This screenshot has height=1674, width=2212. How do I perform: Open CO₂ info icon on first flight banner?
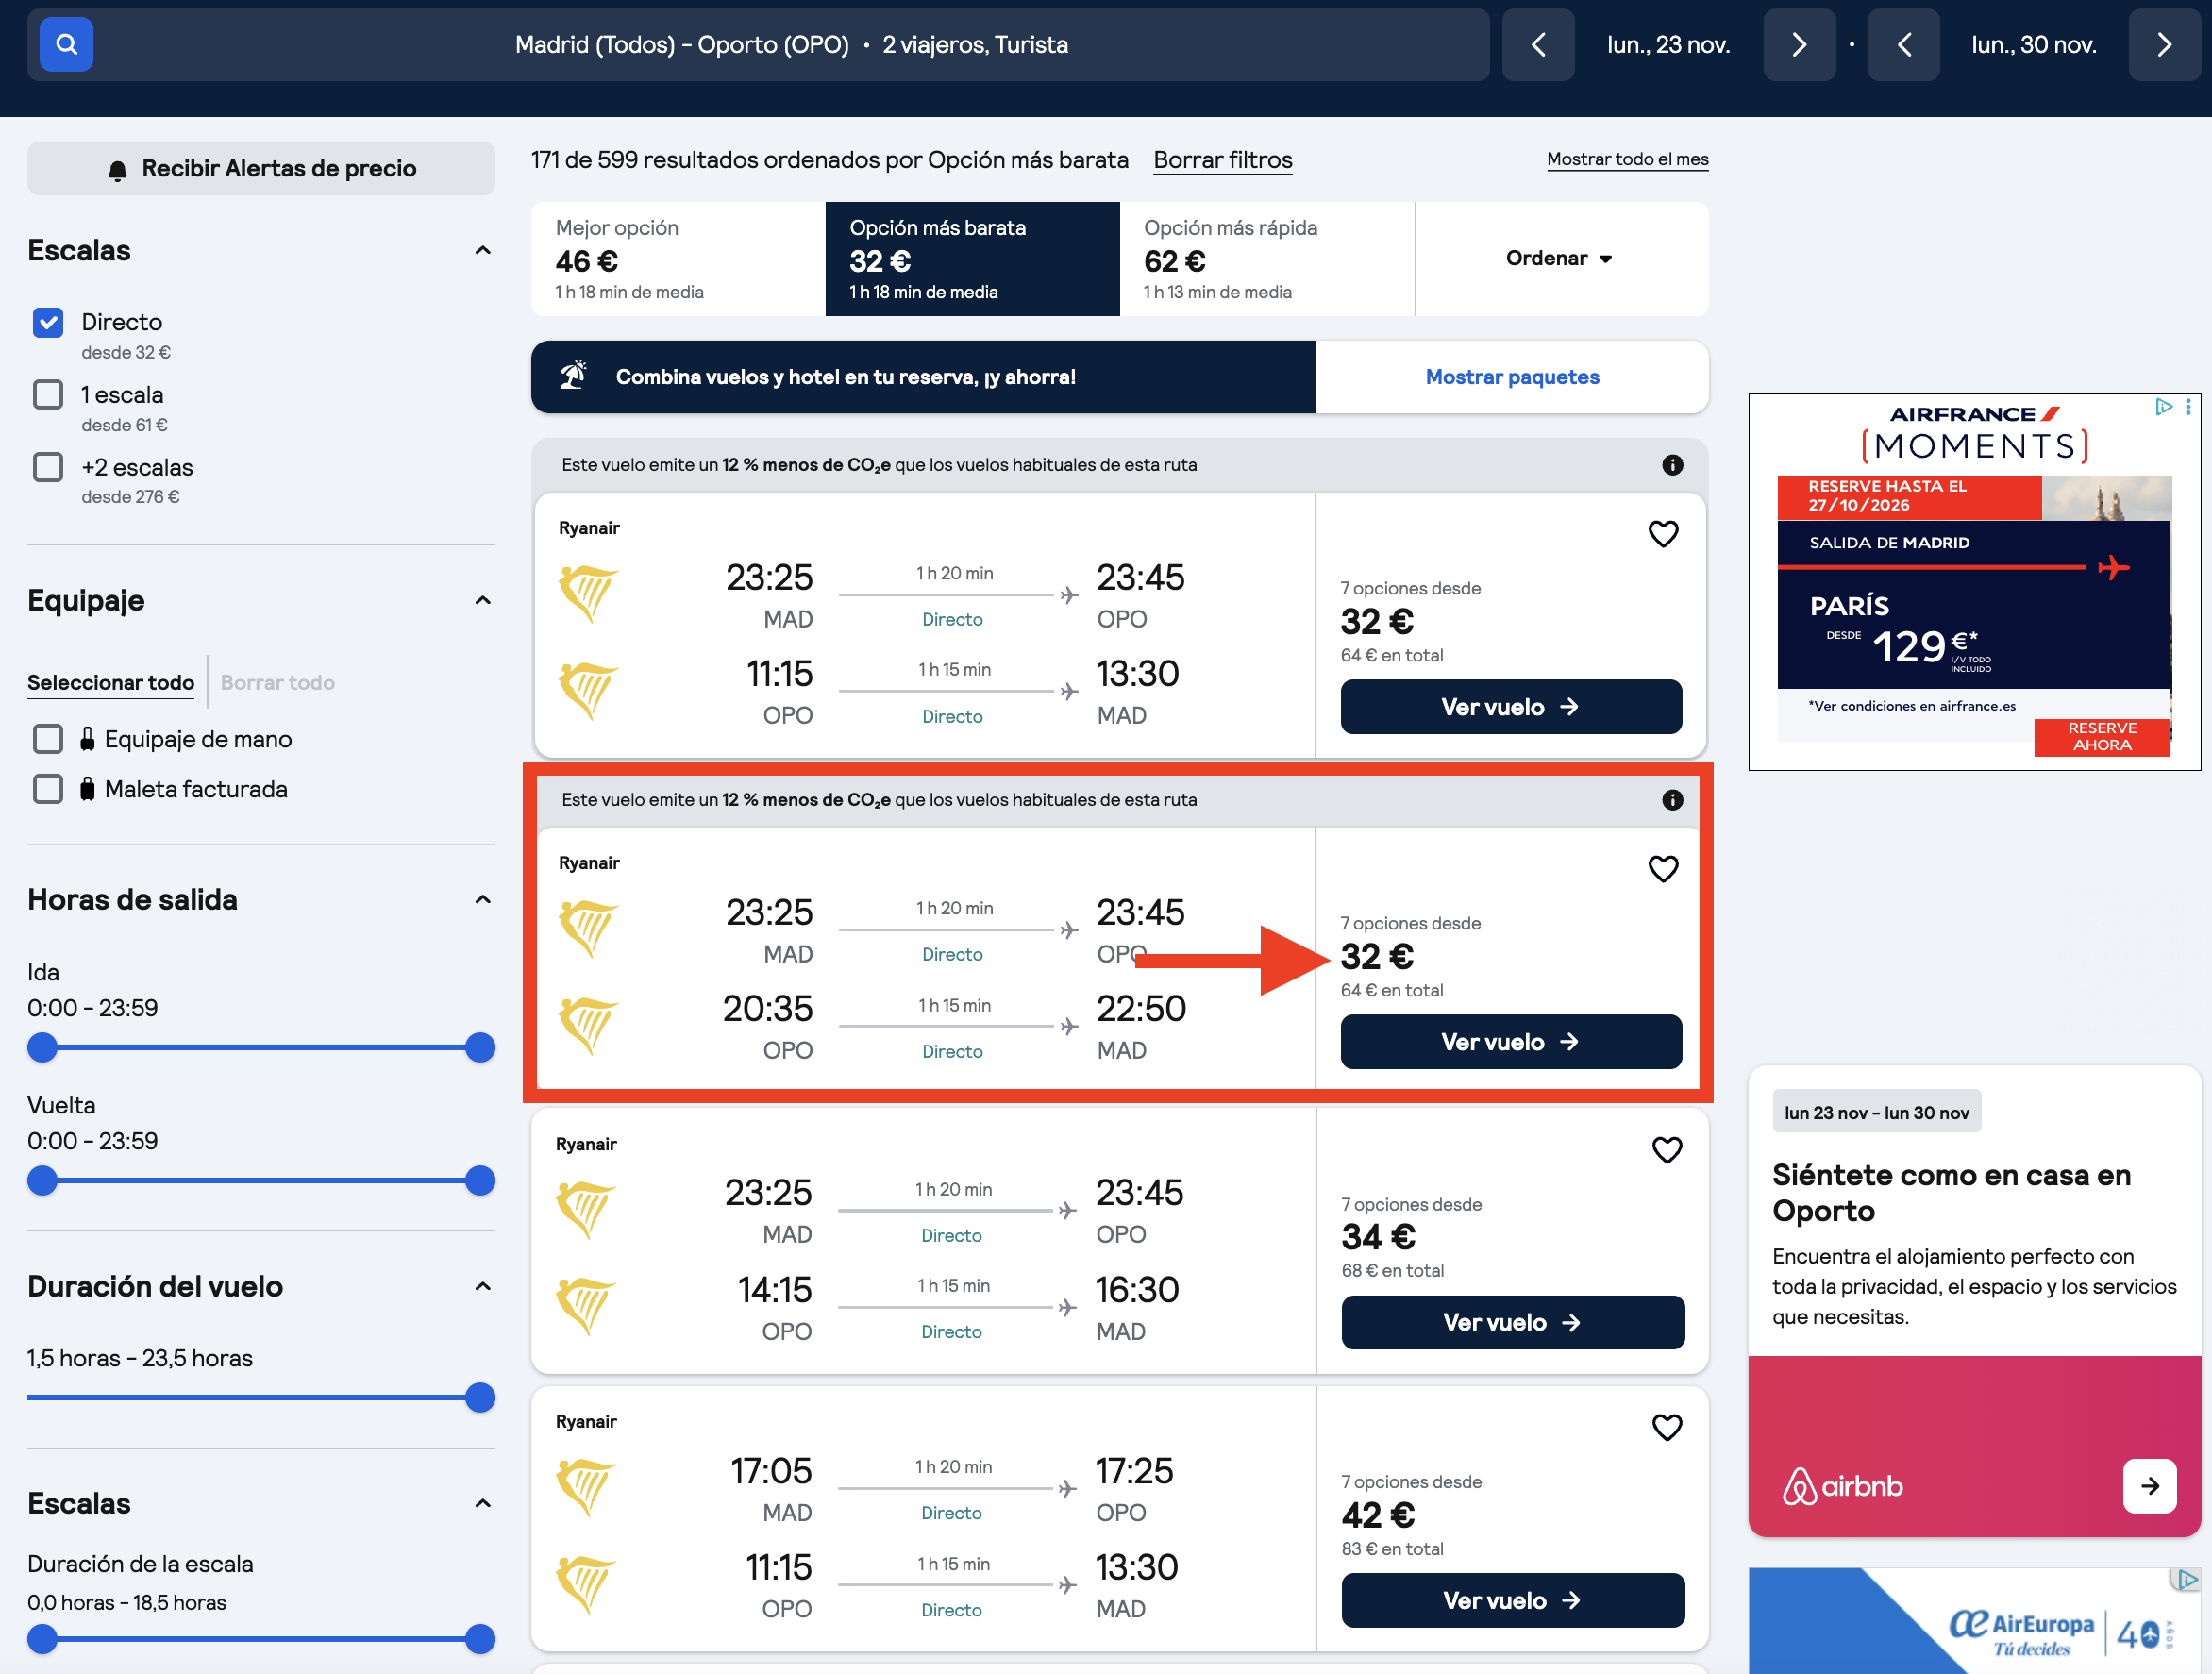click(x=1672, y=465)
